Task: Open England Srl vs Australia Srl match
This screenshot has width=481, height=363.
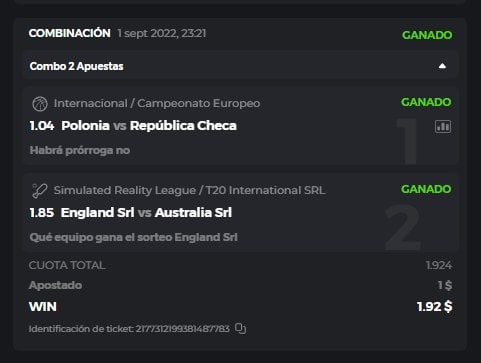Action: (x=146, y=213)
